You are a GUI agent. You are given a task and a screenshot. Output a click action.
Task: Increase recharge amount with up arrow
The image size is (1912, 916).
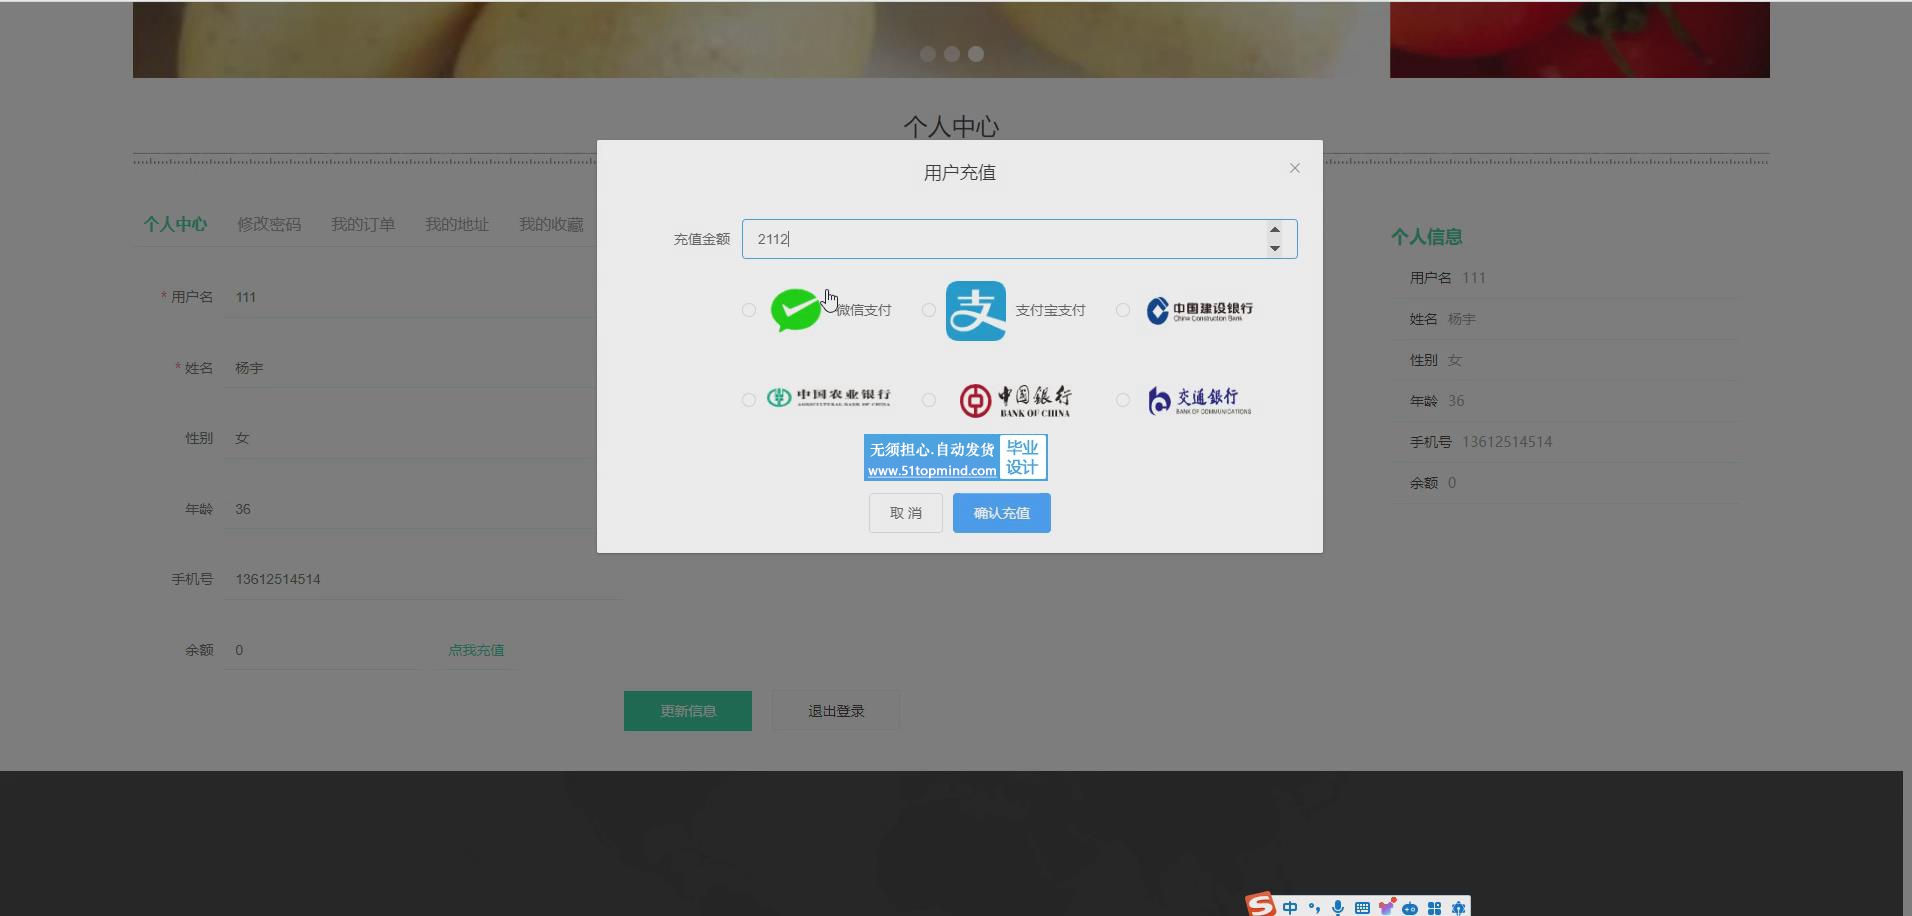[1275, 230]
